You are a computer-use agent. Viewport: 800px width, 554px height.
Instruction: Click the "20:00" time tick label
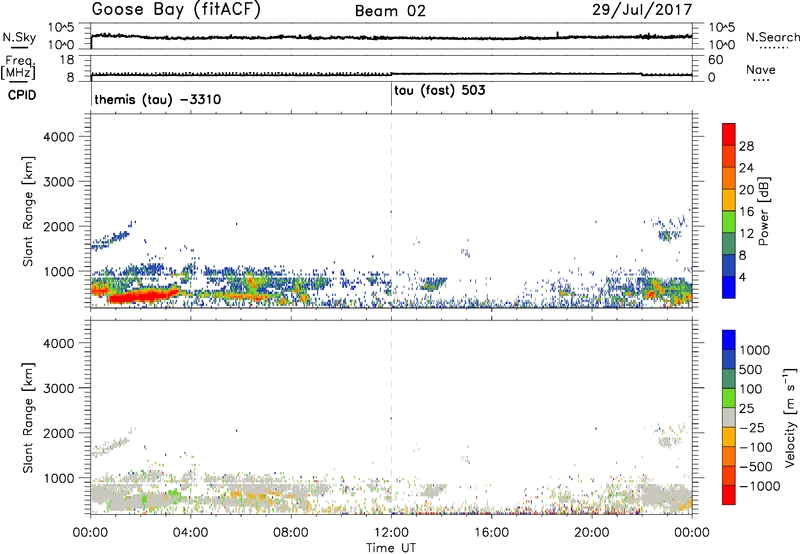[592, 533]
